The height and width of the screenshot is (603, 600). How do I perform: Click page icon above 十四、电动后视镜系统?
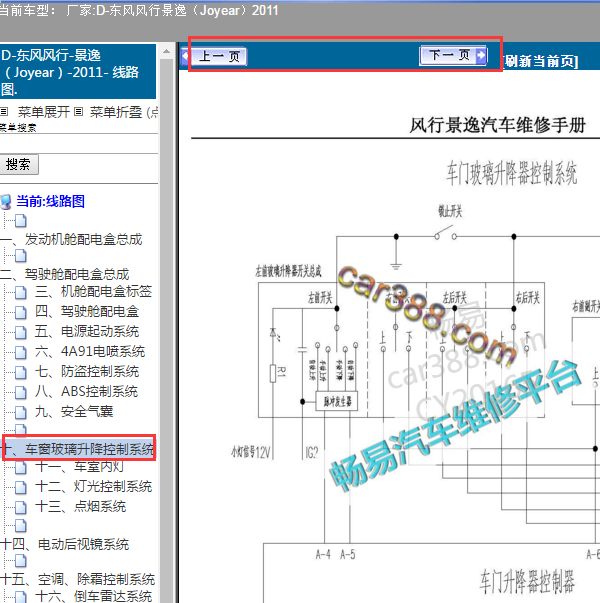[x=21, y=526]
